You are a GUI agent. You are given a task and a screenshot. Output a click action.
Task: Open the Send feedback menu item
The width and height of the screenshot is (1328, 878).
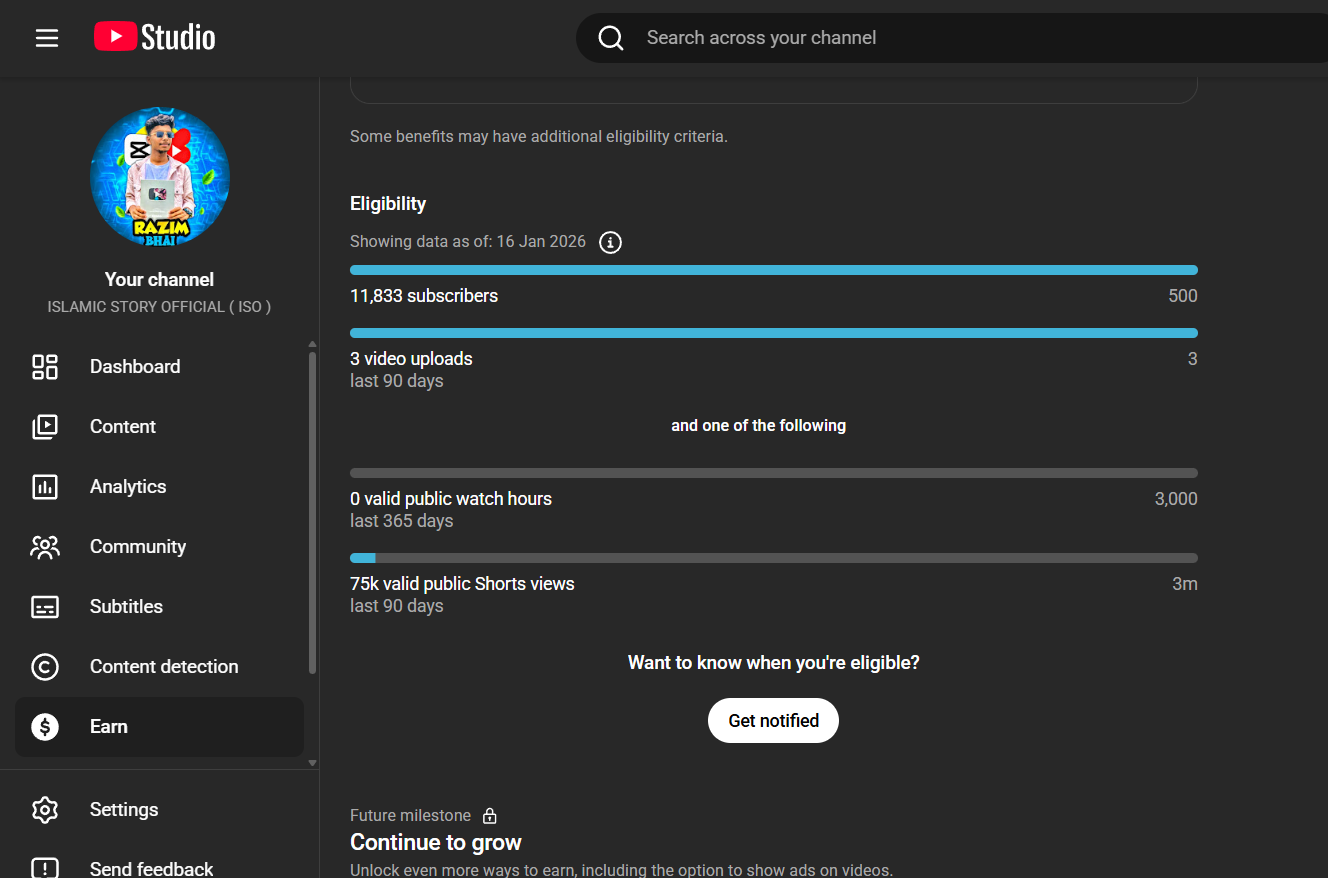[151, 868]
